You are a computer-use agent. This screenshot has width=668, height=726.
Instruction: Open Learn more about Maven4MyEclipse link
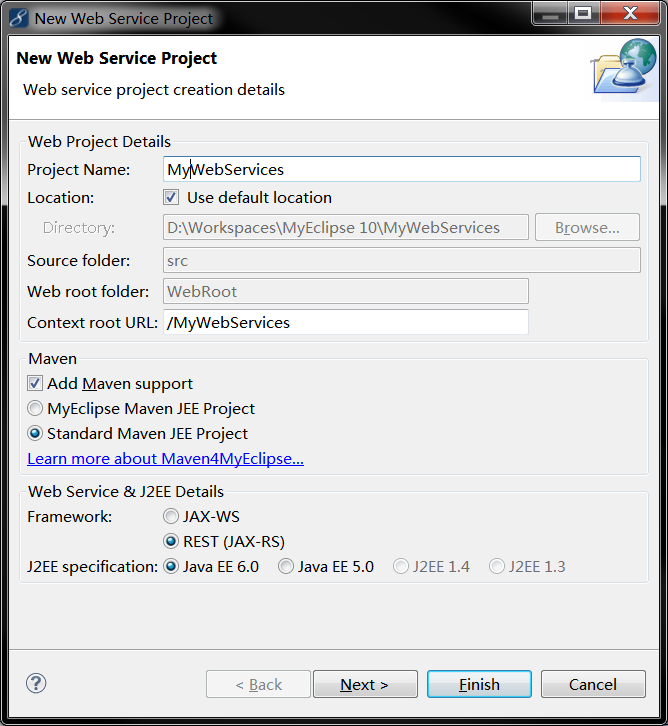pos(166,458)
